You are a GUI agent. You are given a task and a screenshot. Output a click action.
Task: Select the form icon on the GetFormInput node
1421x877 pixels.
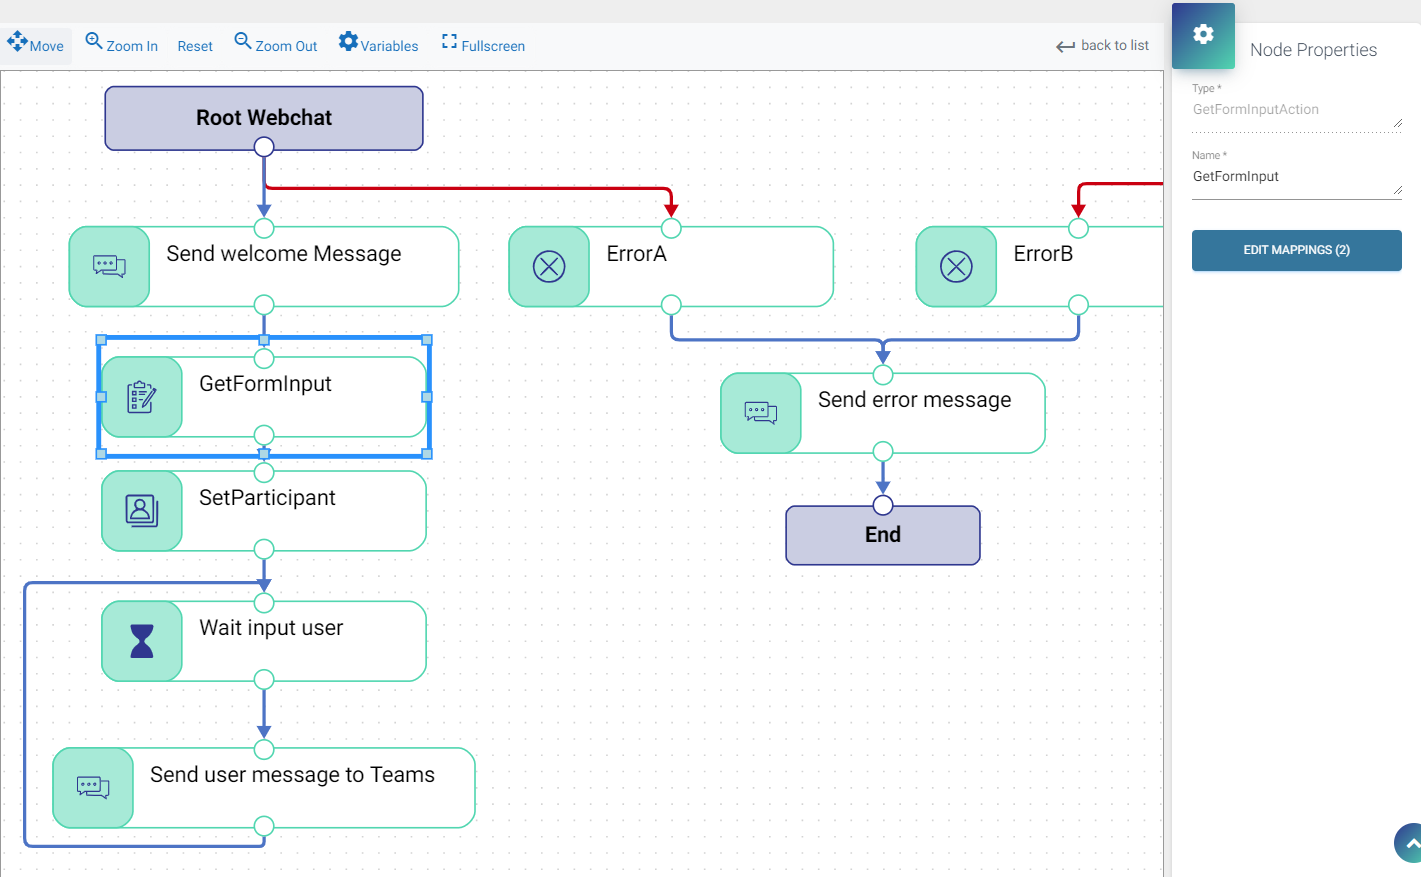(142, 397)
